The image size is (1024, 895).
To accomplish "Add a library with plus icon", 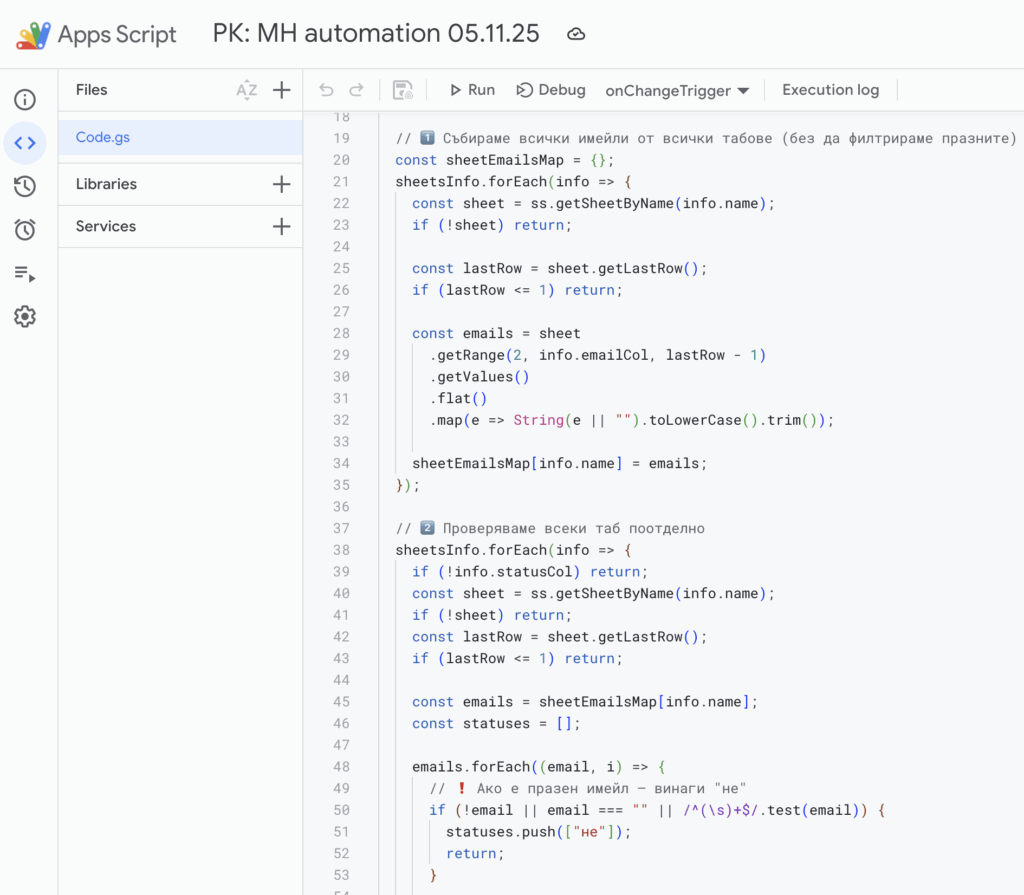I will pos(282,184).
